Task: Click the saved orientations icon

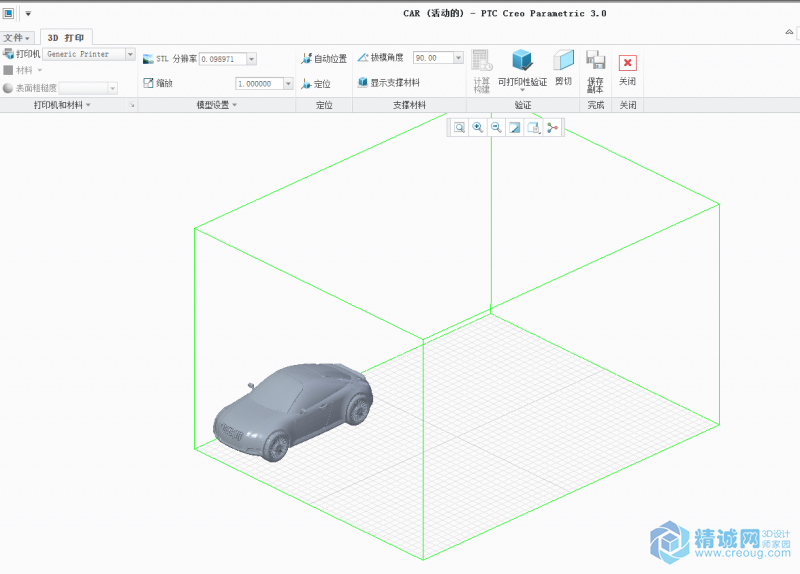Action: (x=534, y=128)
